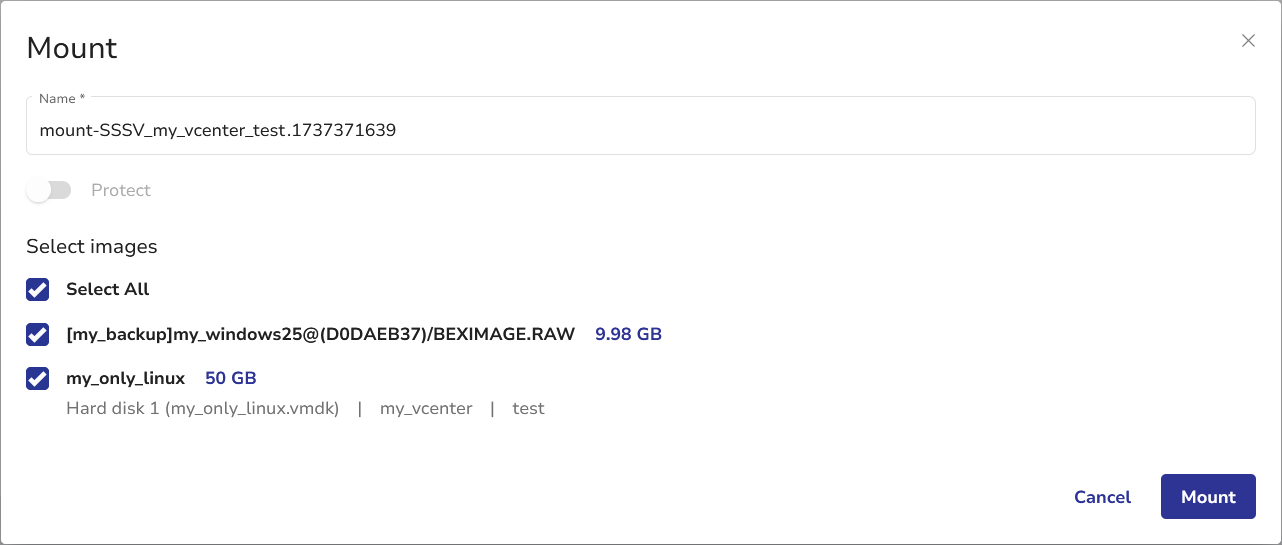
Task: Click the Hard disk 1 vmdk description
Action: pos(203,408)
